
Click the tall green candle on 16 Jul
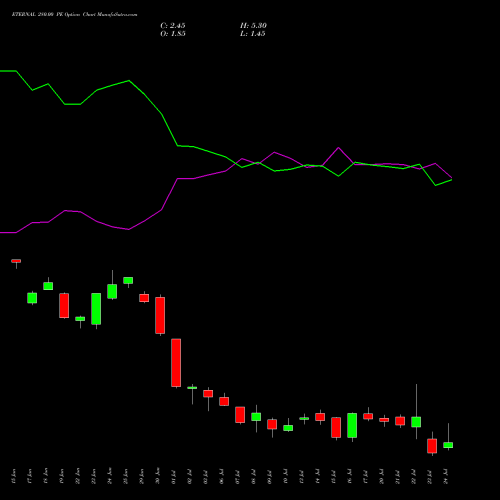pyautogui.click(x=352, y=425)
